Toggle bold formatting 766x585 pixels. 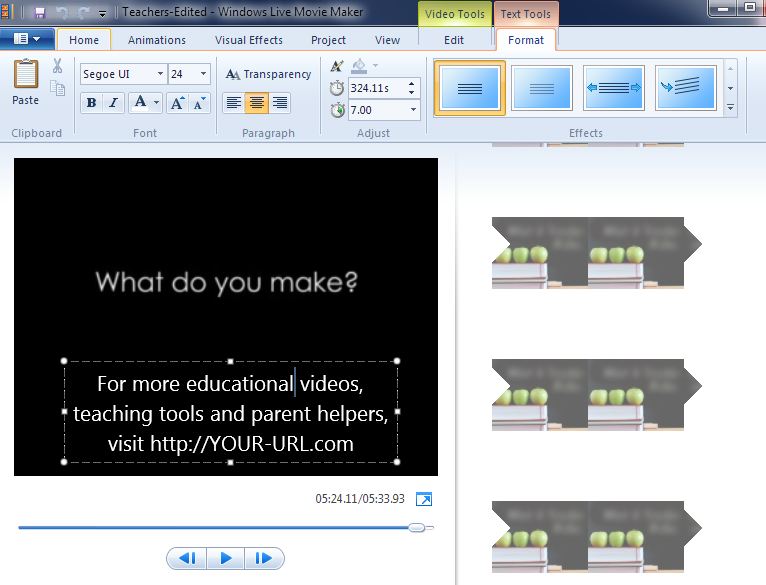pos(91,102)
